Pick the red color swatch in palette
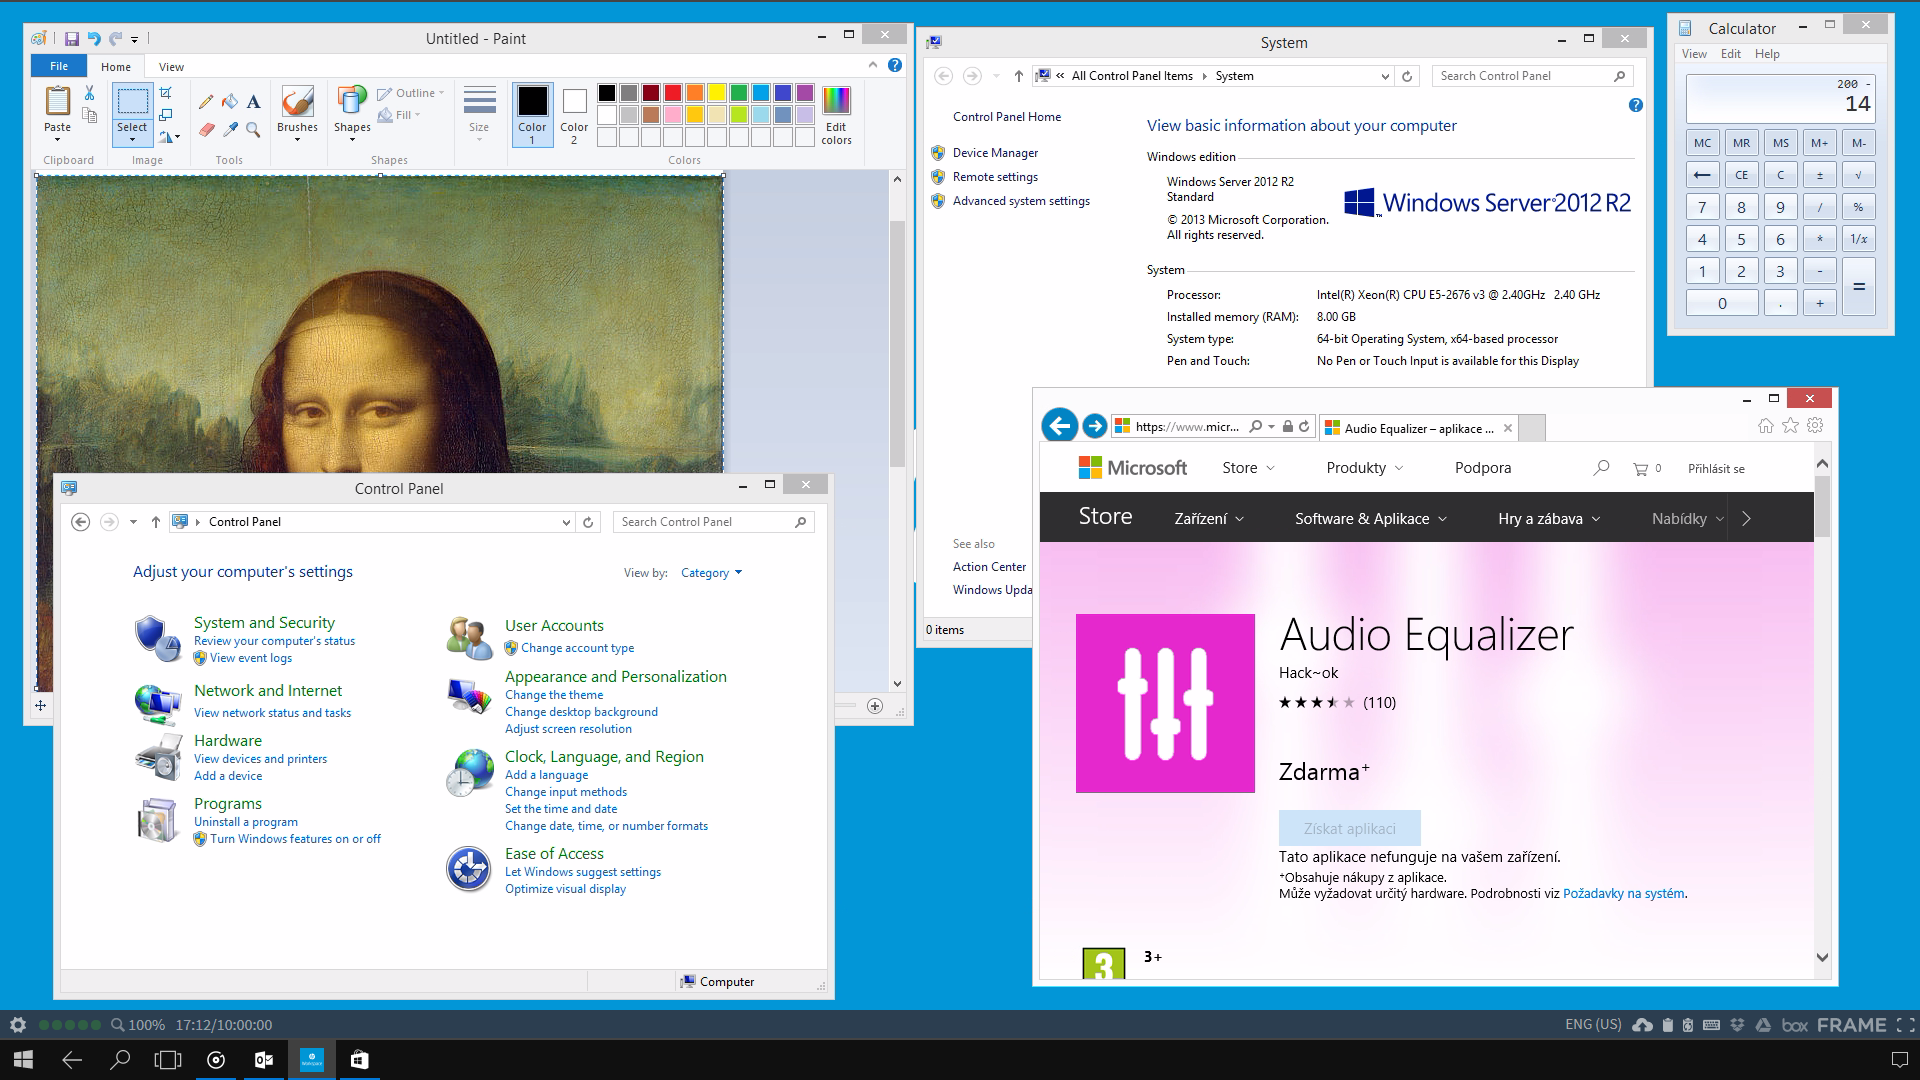The image size is (1920, 1080). tap(673, 93)
